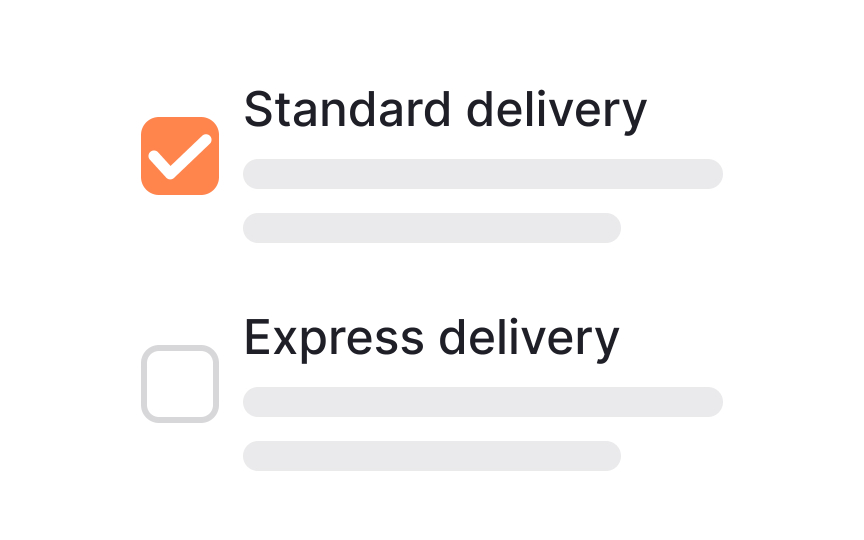Image resolution: width=864 pixels, height=540 pixels.
Task: Enable the Express delivery checkbox
Action: tap(180, 384)
